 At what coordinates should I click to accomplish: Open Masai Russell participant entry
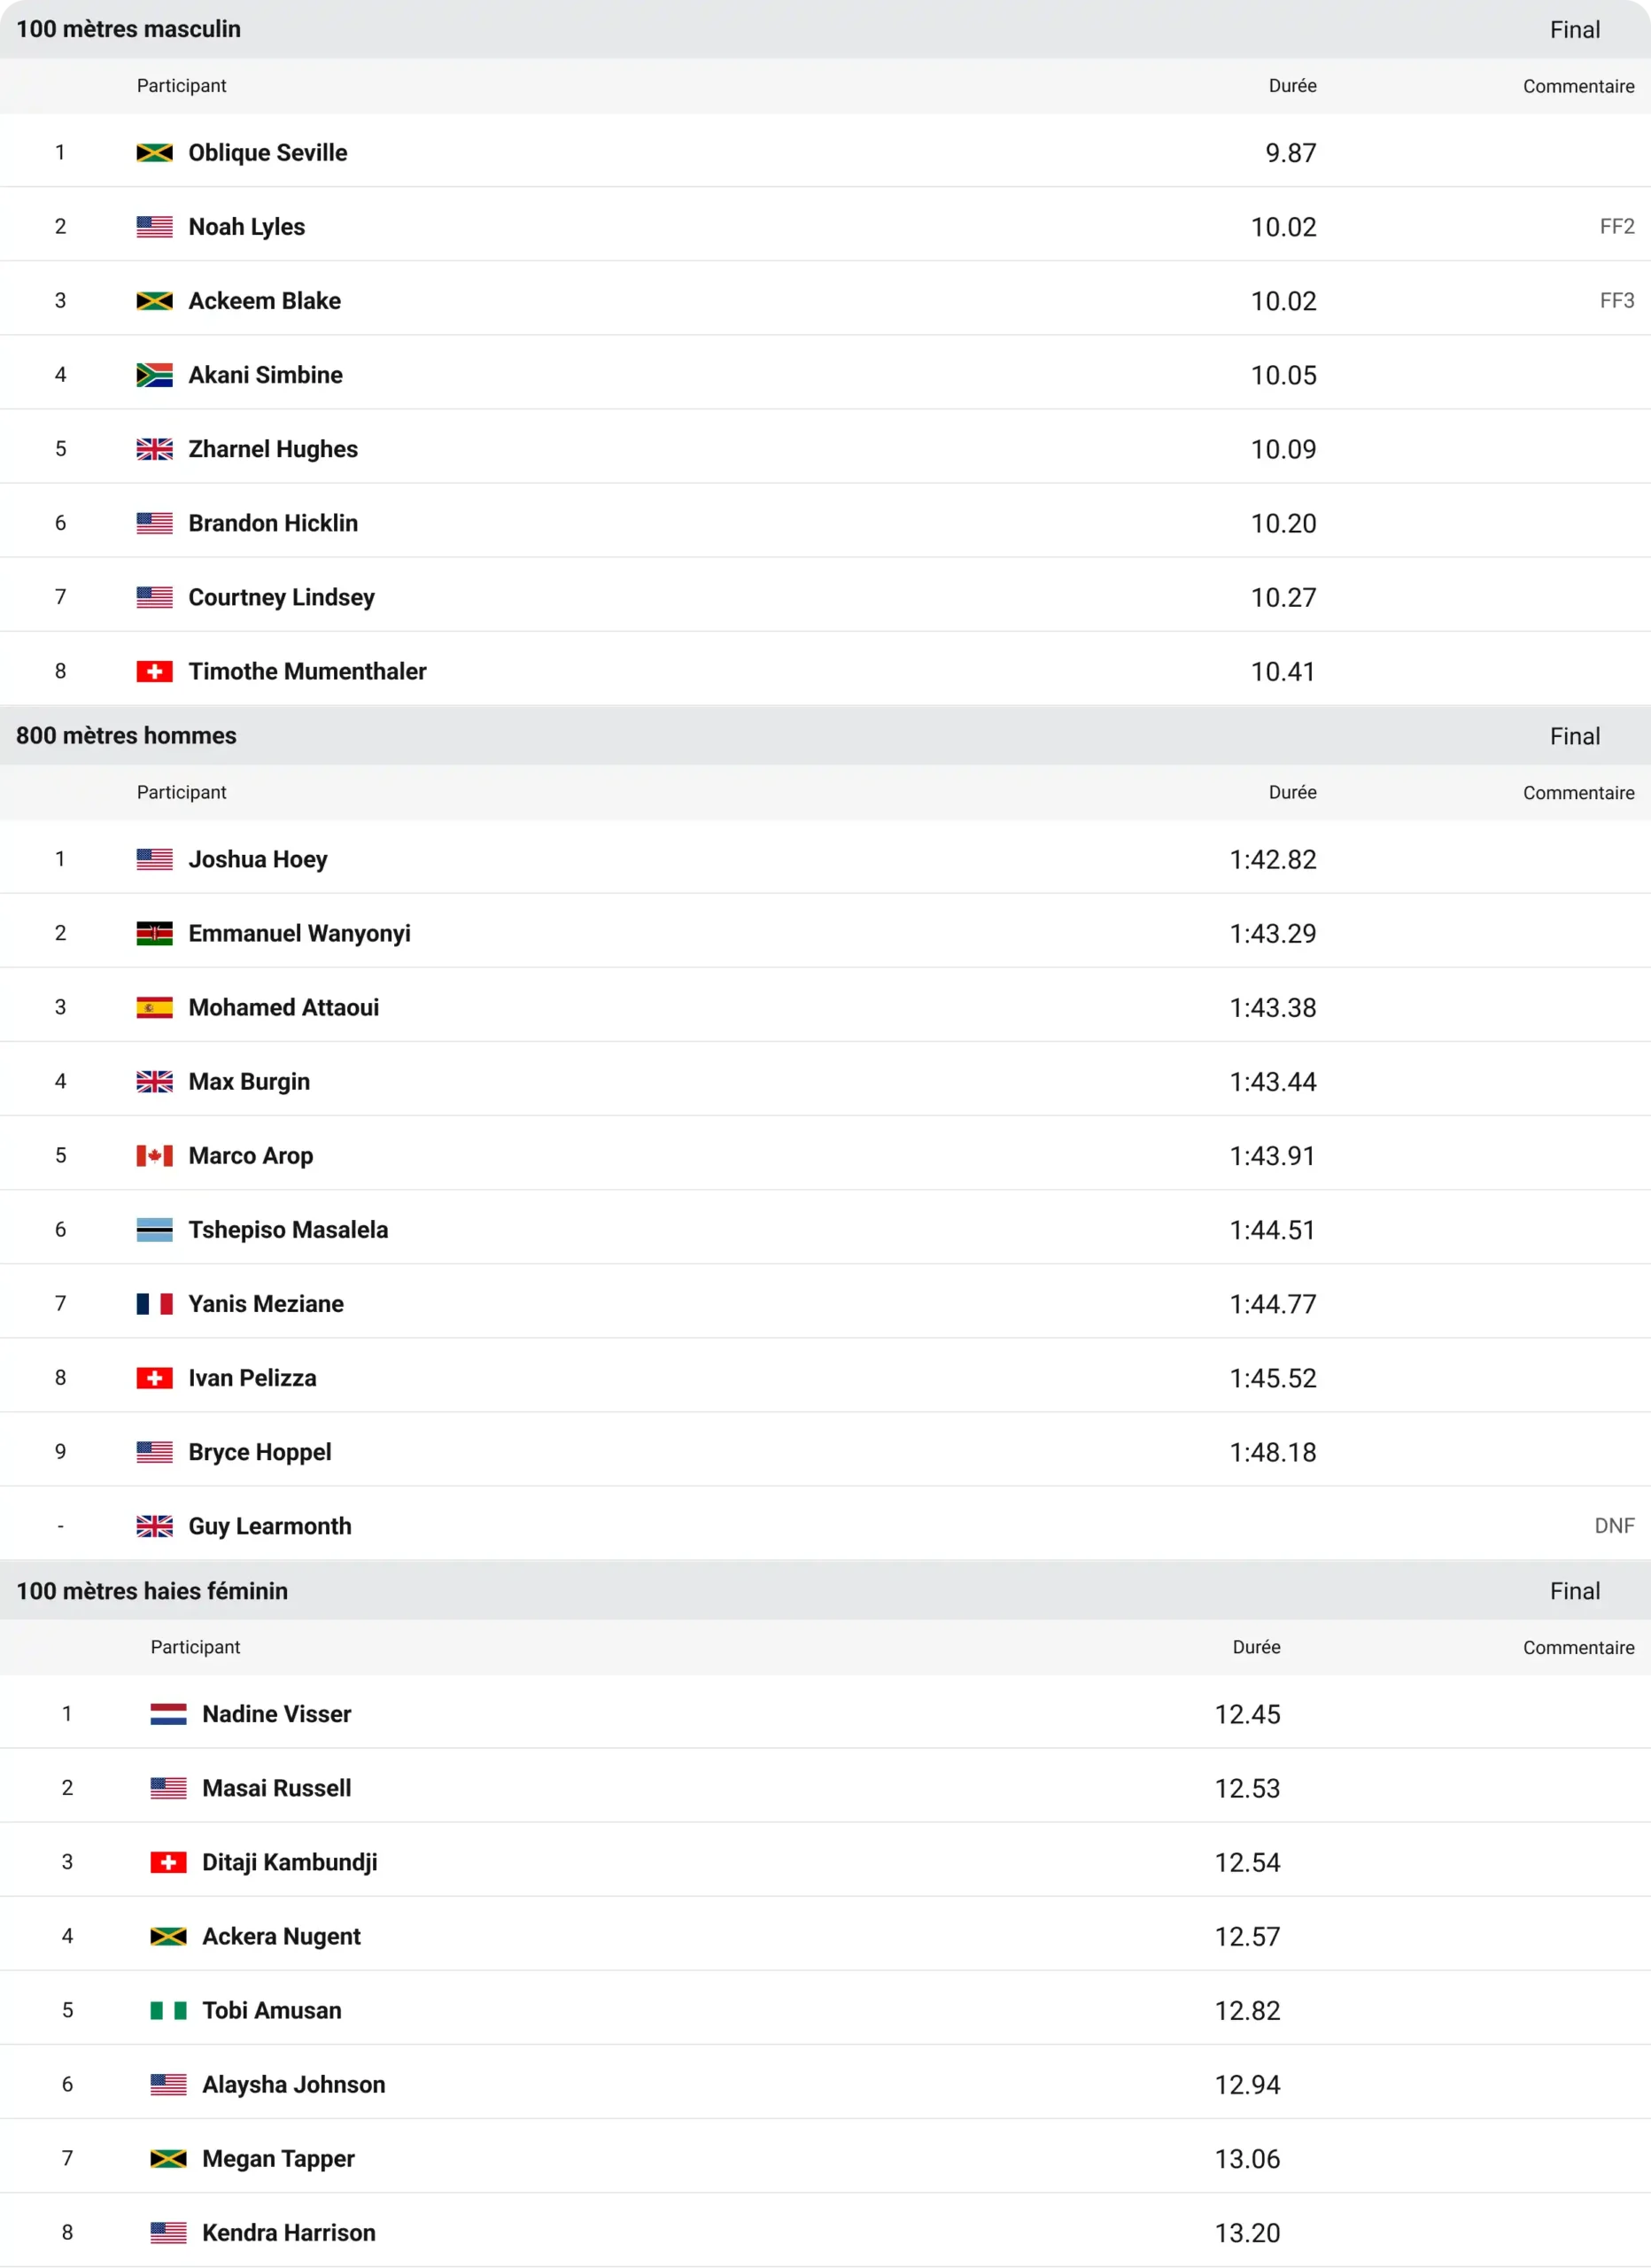[277, 1788]
